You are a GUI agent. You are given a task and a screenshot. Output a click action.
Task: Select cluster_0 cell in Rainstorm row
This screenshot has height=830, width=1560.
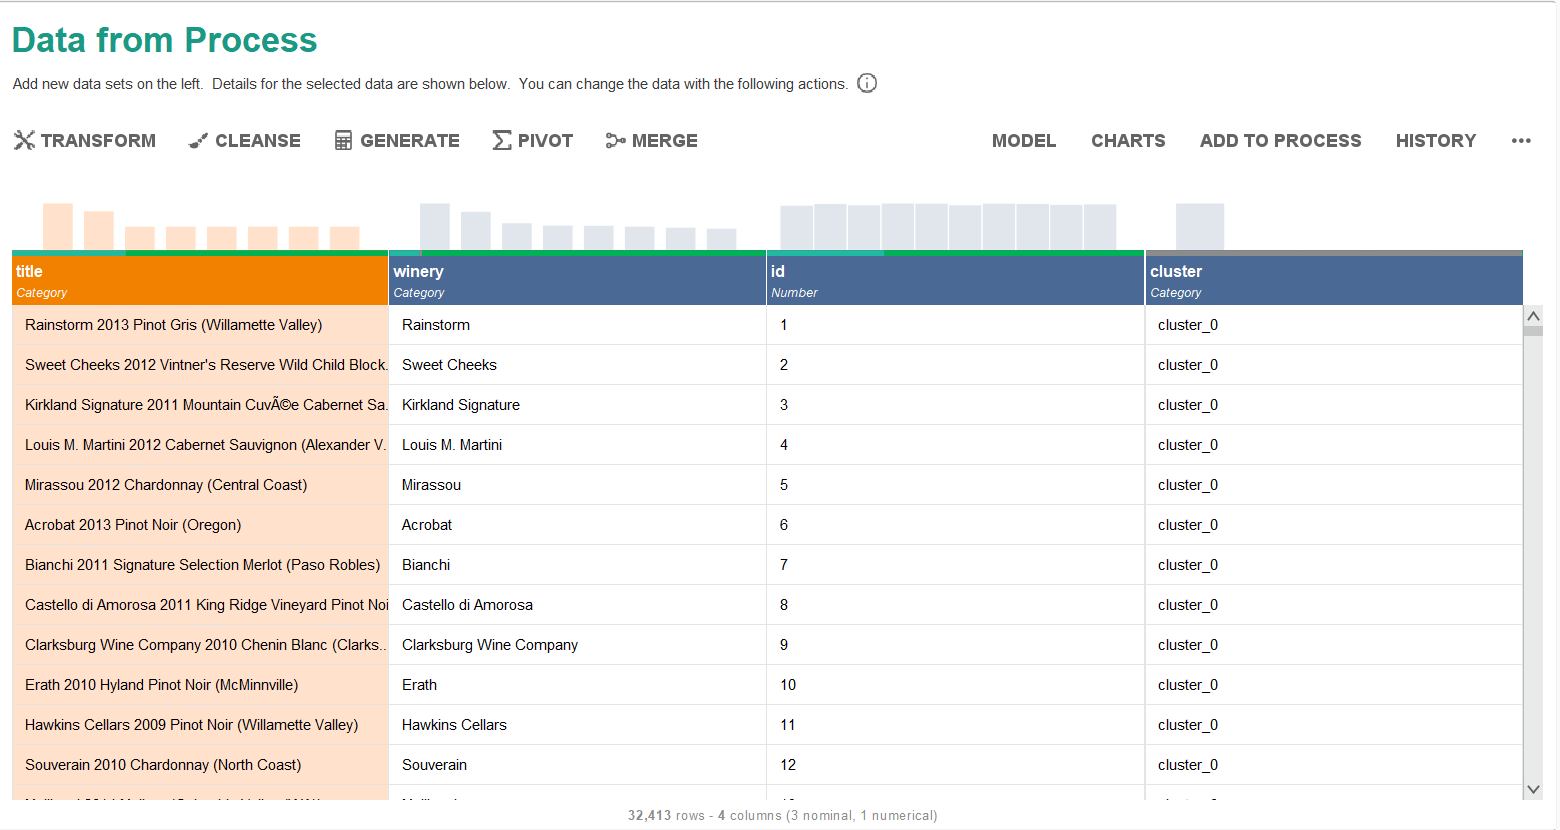(1334, 325)
